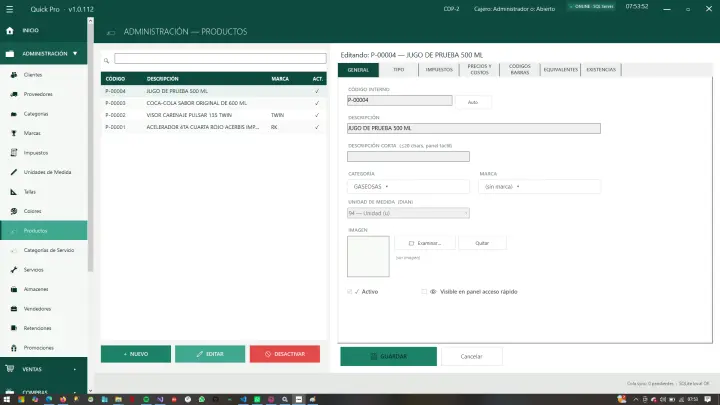Click the Código Interno field
The width and height of the screenshot is (720, 405).
tap(399, 100)
